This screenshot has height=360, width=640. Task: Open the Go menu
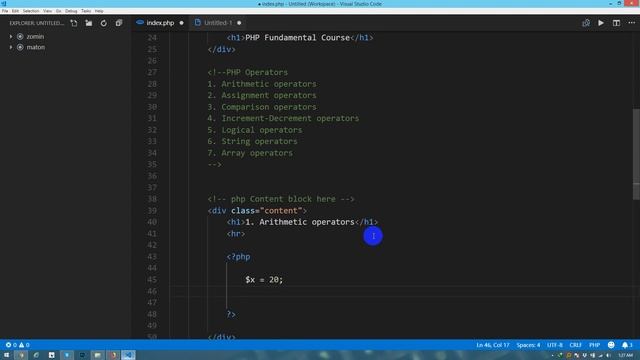(58, 11)
